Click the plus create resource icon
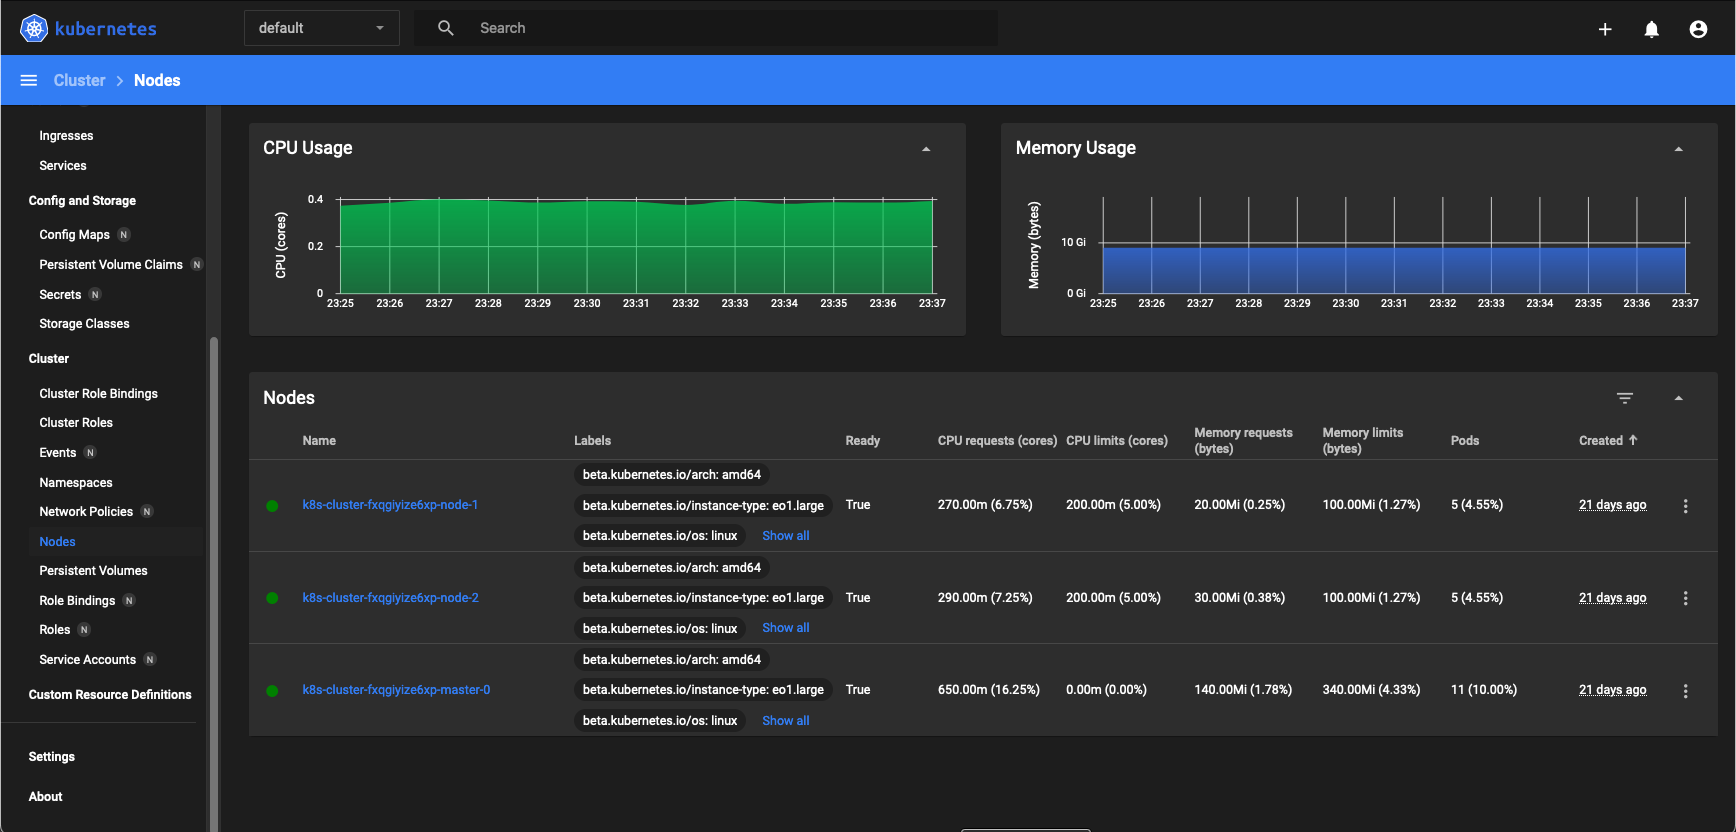The width and height of the screenshot is (1736, 832). click(1605, 29)
